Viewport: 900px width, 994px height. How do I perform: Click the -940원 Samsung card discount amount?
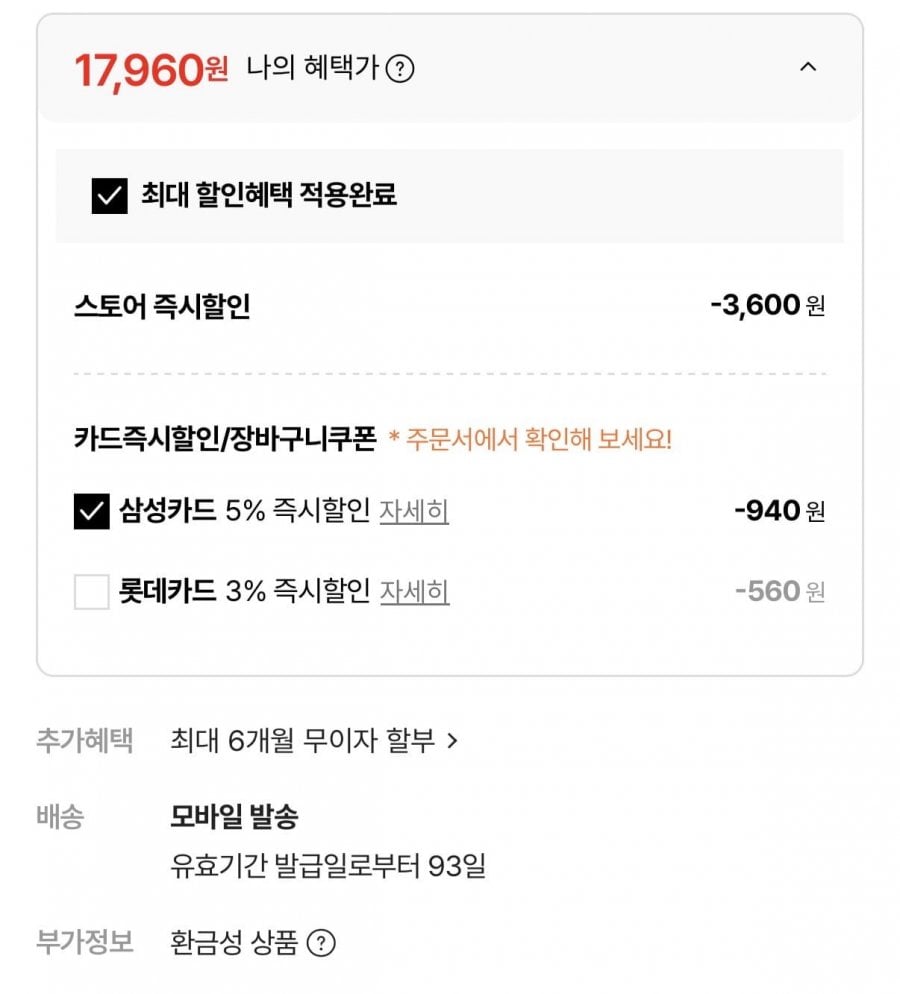tap(779, 512)
